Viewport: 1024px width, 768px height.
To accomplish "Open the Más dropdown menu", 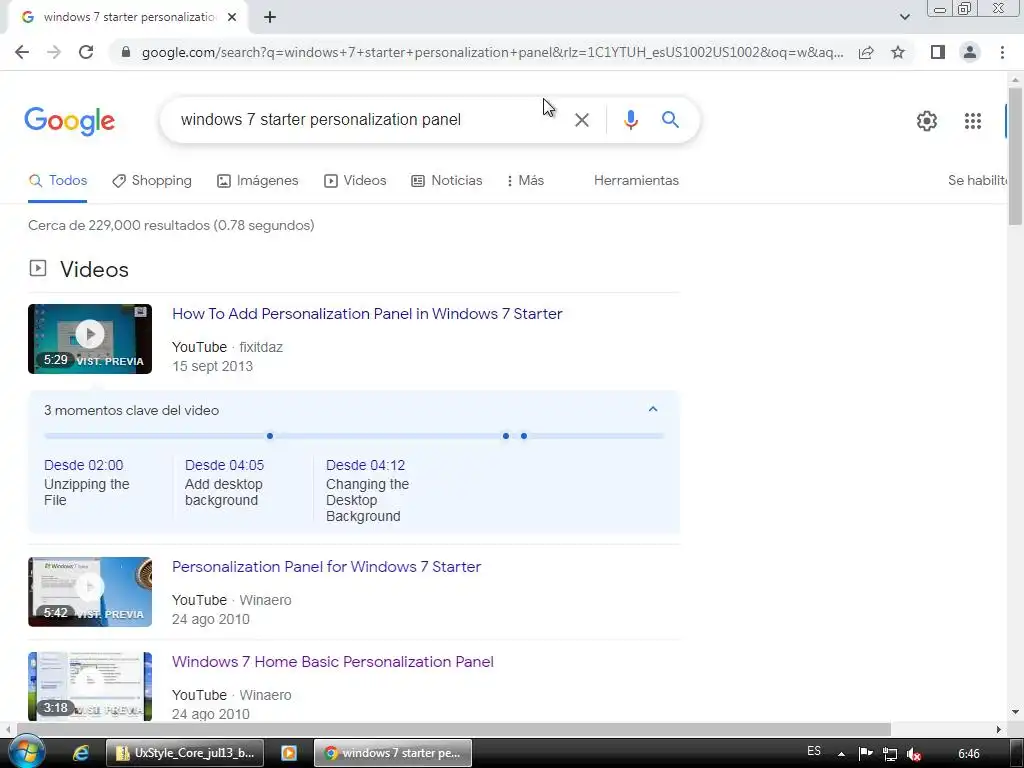I will click(526, 181).
